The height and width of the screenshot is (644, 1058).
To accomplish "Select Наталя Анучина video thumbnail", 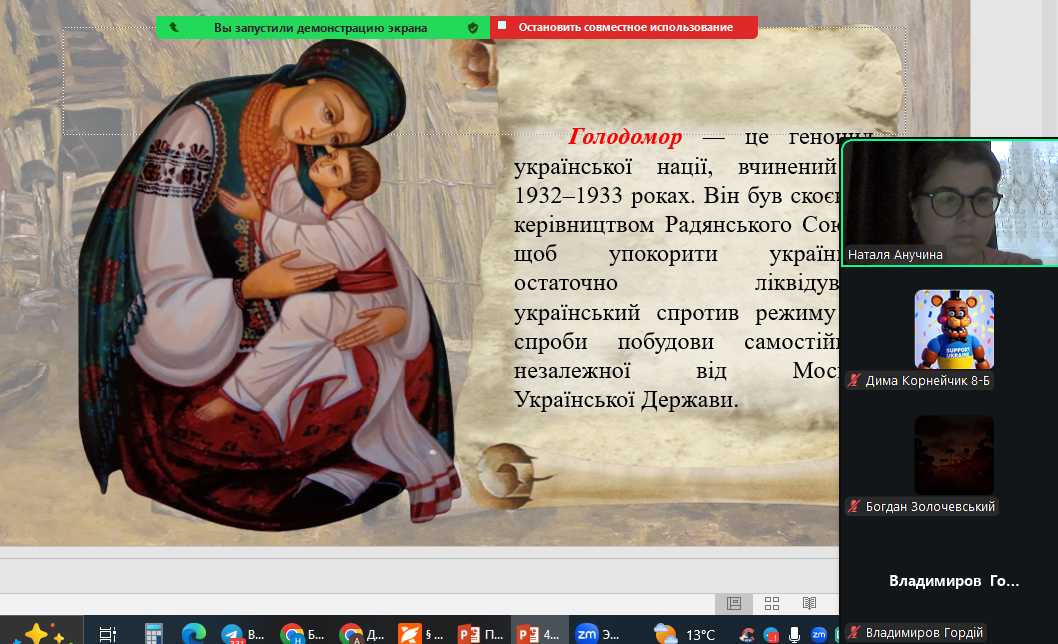I will [x=949, y=202].
